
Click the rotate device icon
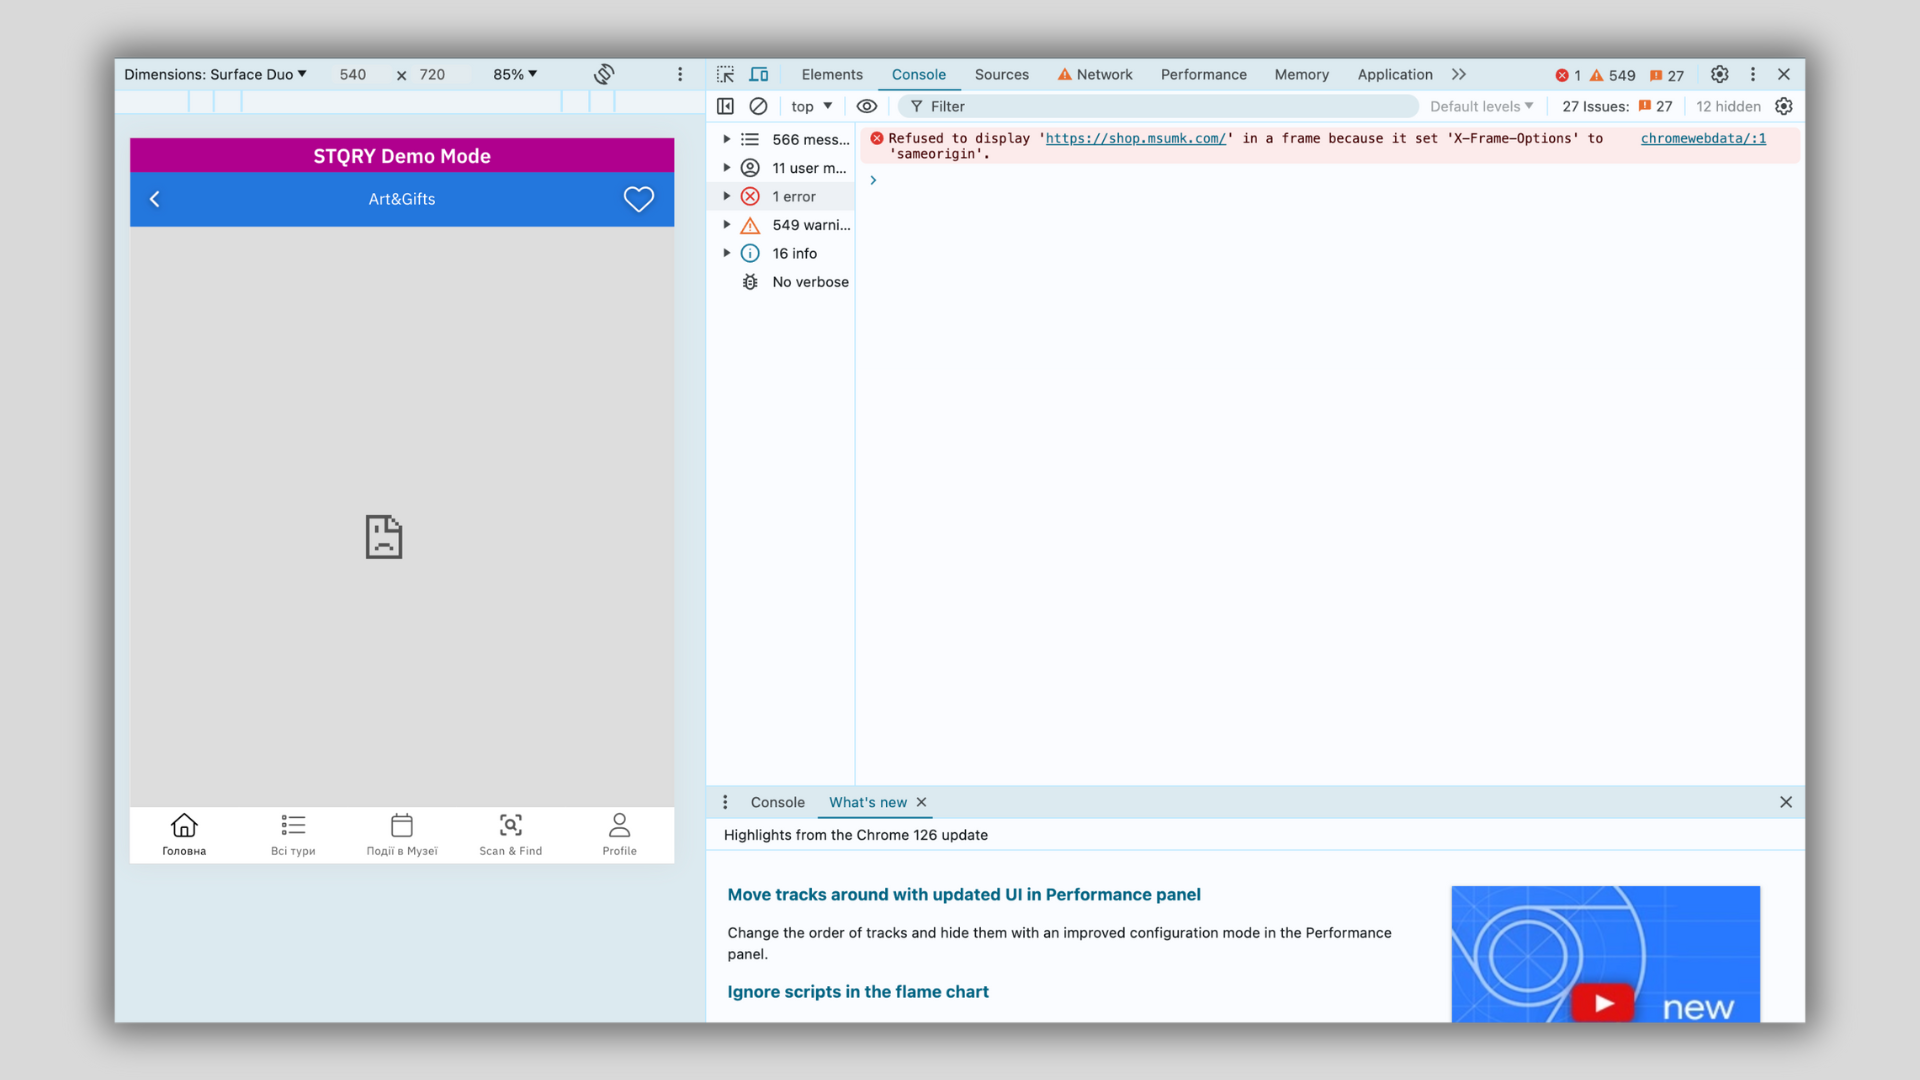604,74
